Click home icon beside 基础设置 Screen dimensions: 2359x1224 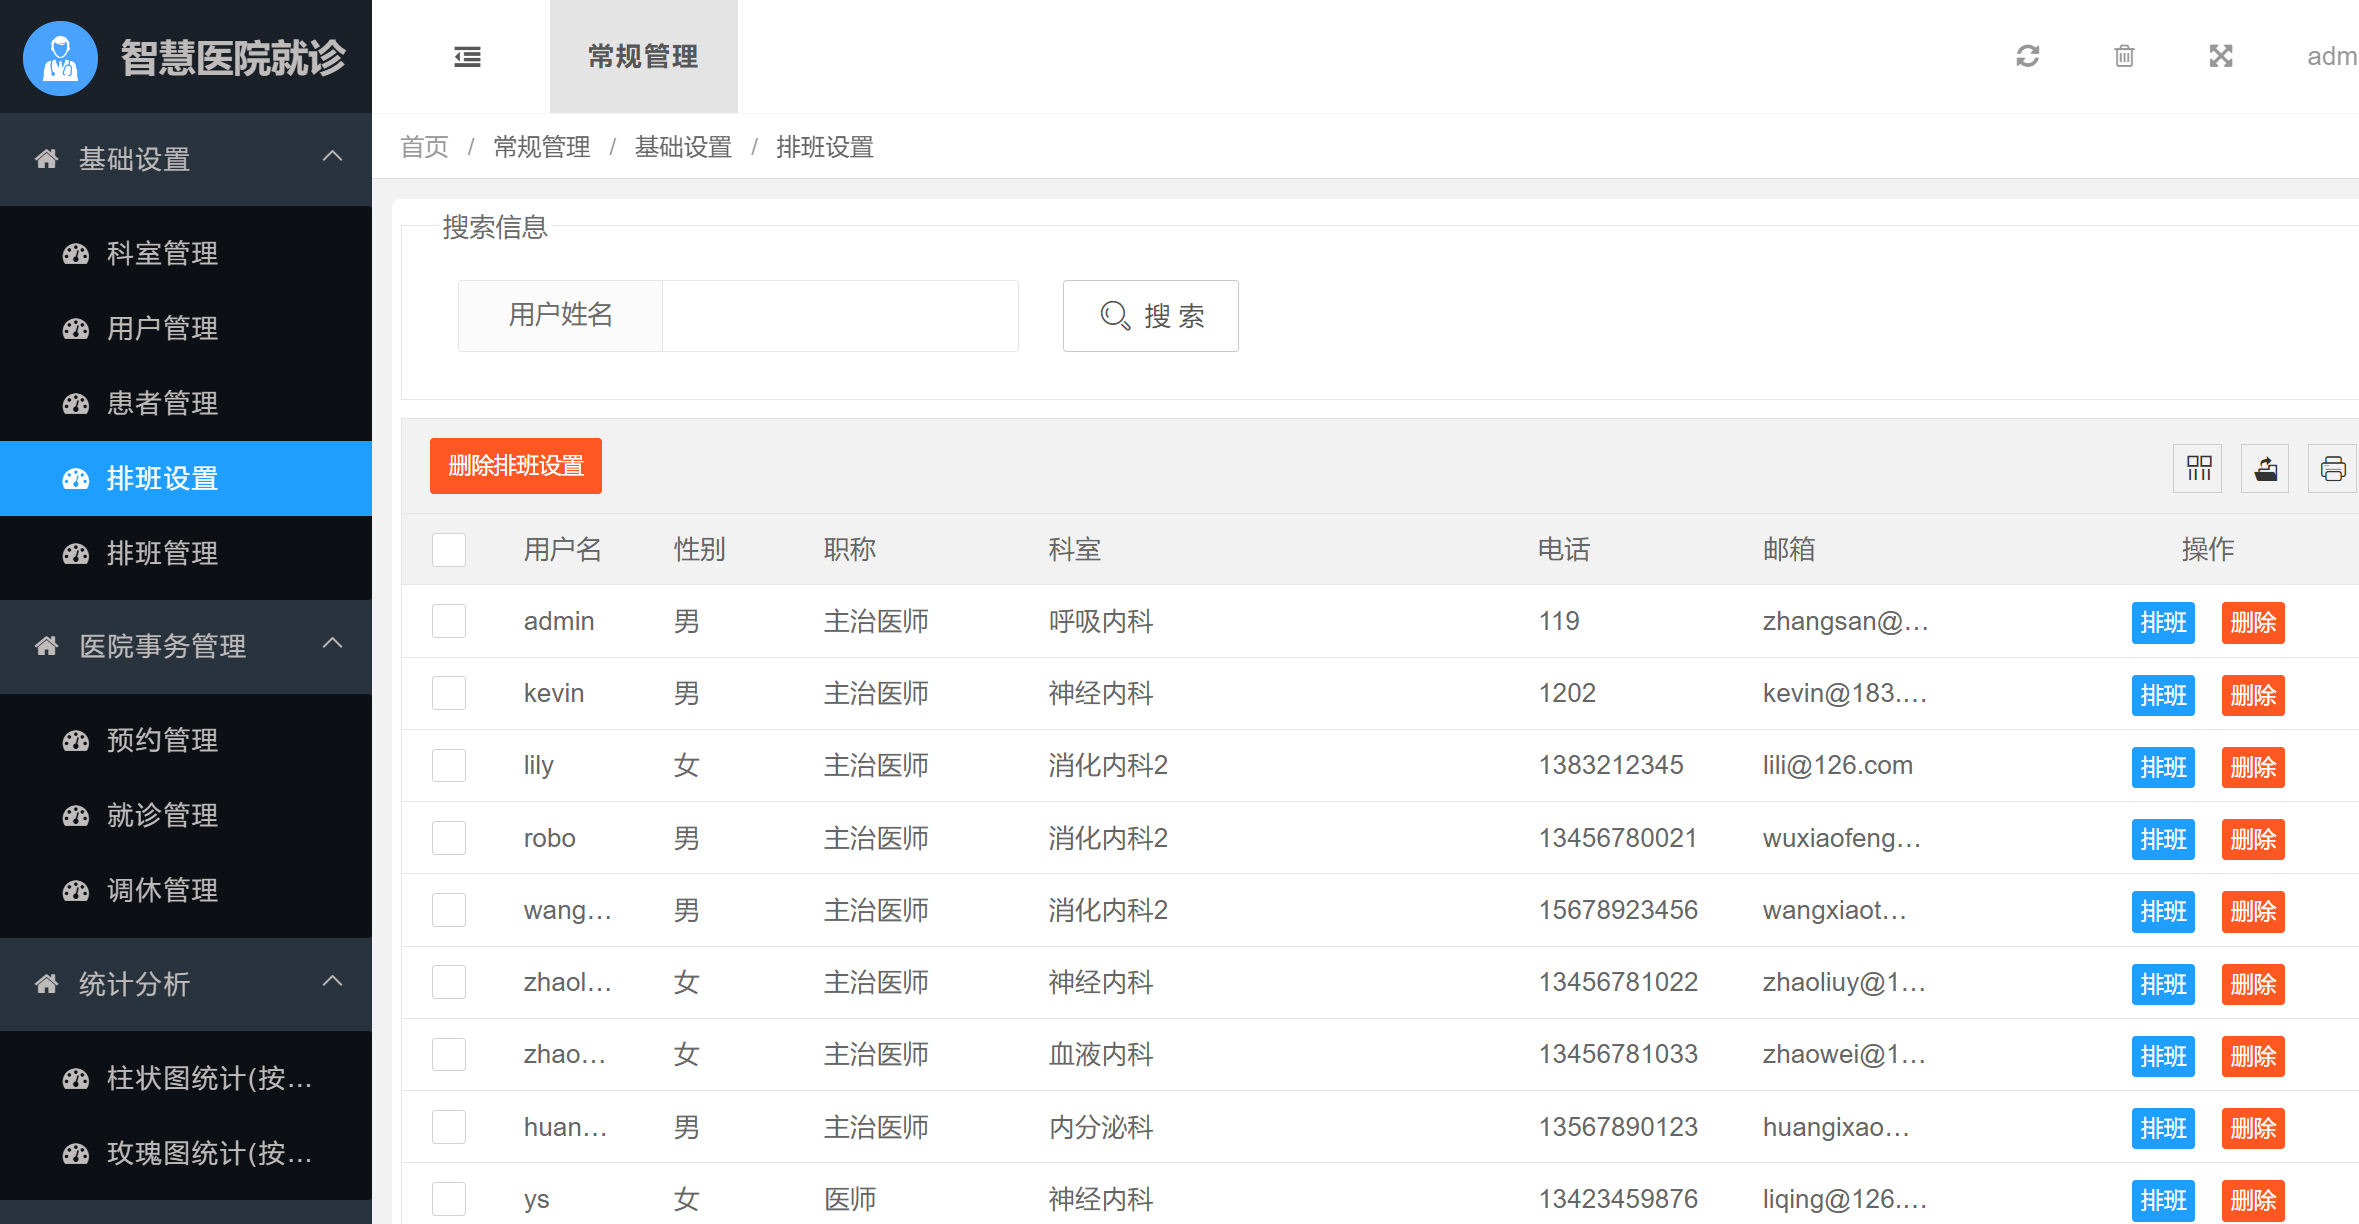point(46,158)
